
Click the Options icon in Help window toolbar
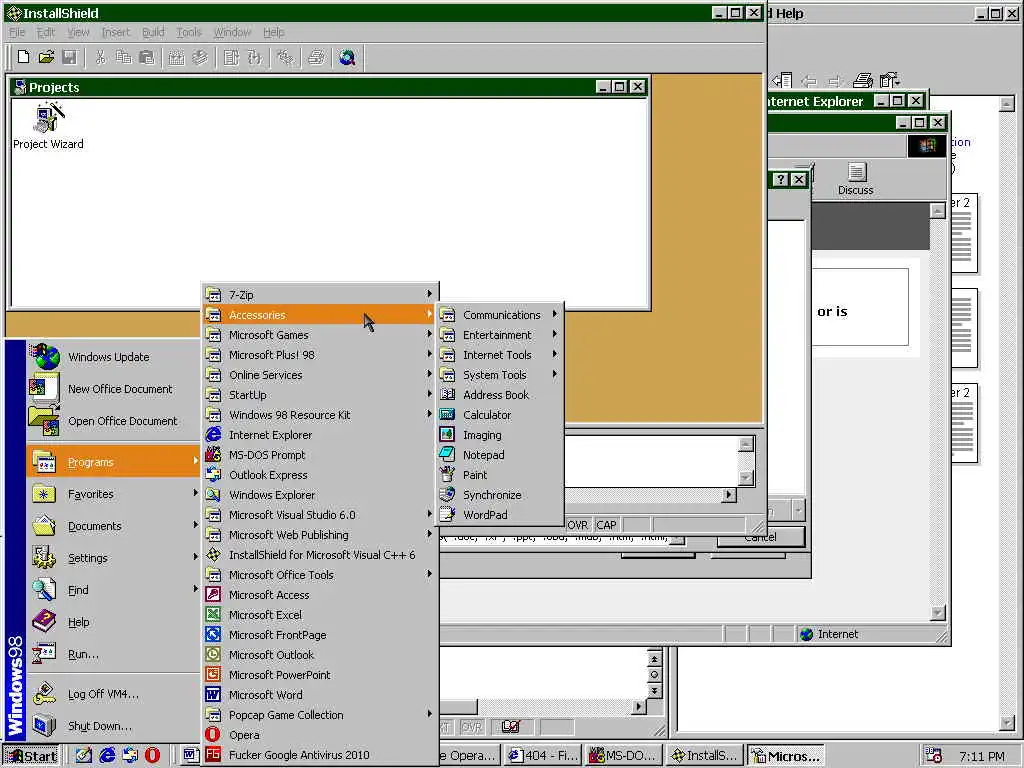coord(889,80)
